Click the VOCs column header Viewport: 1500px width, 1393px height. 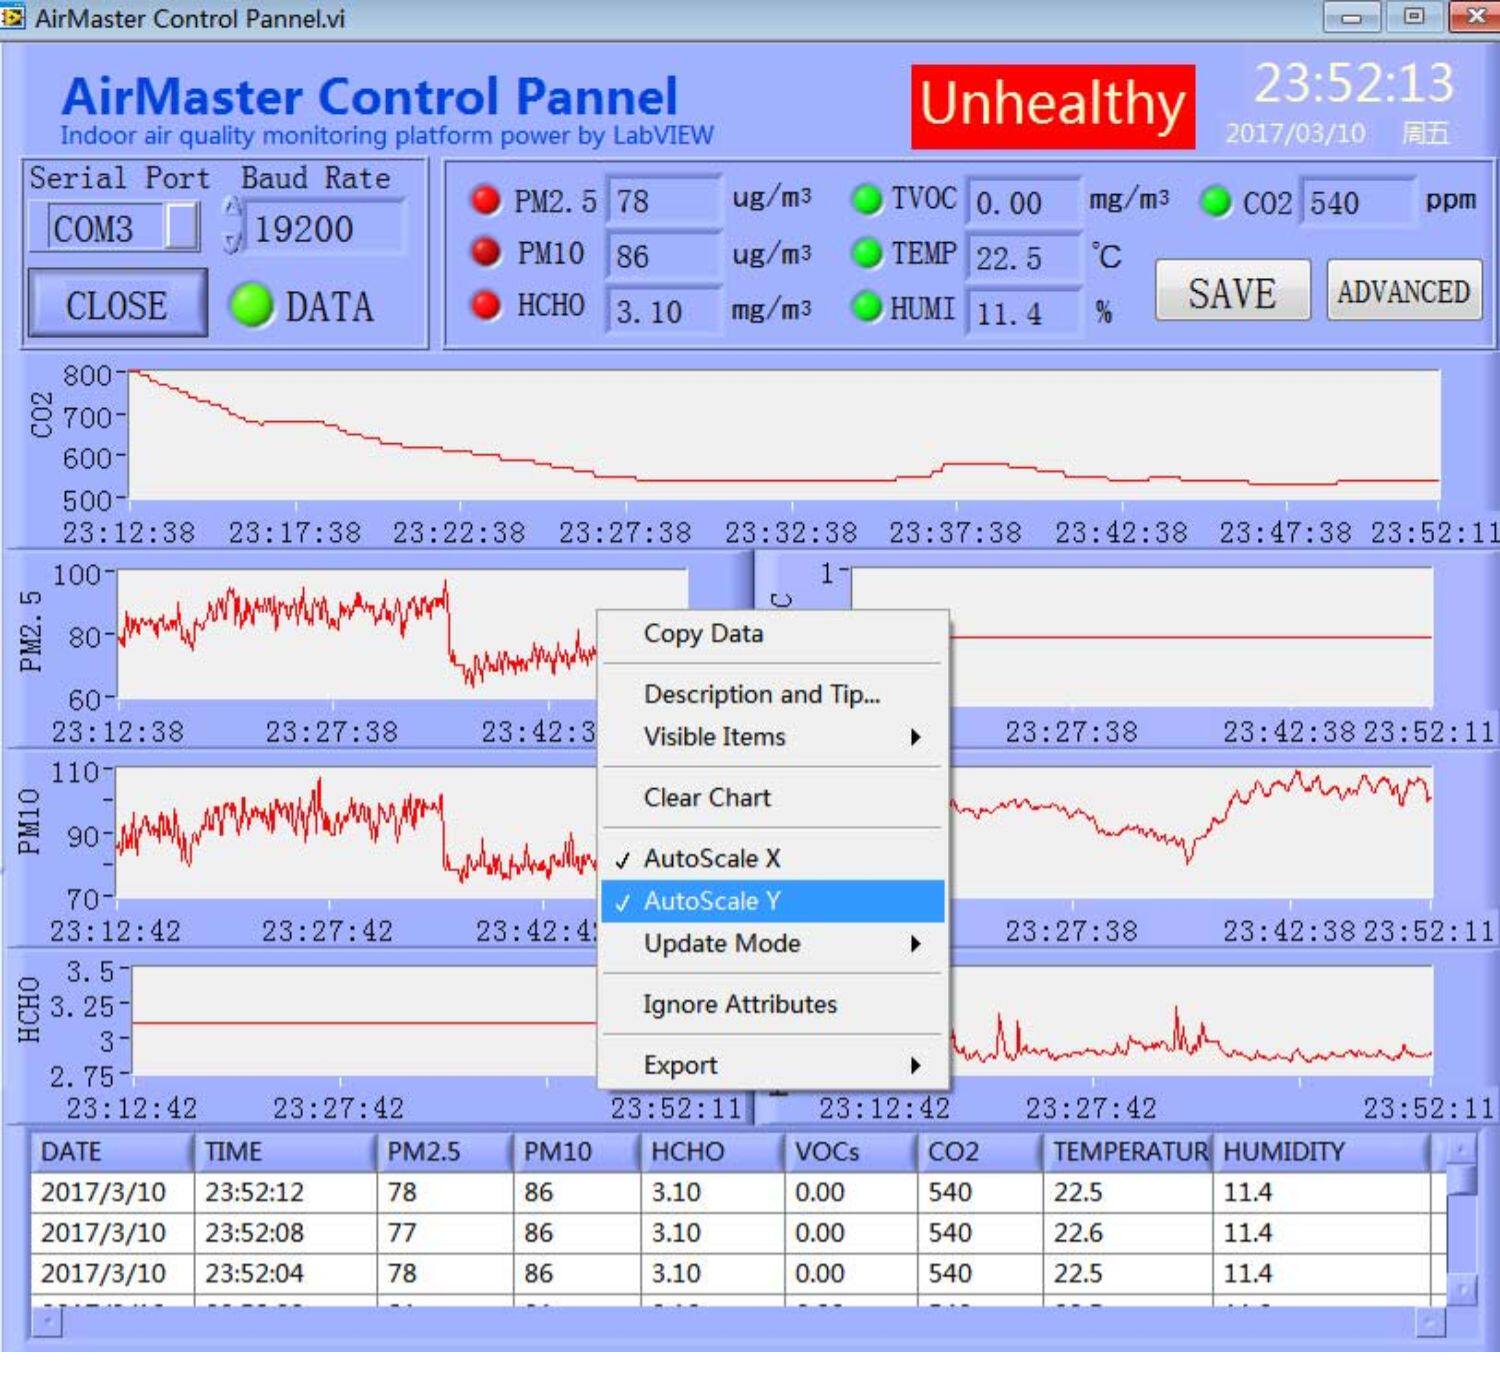pyautogui.click(x=850, y=1152)
